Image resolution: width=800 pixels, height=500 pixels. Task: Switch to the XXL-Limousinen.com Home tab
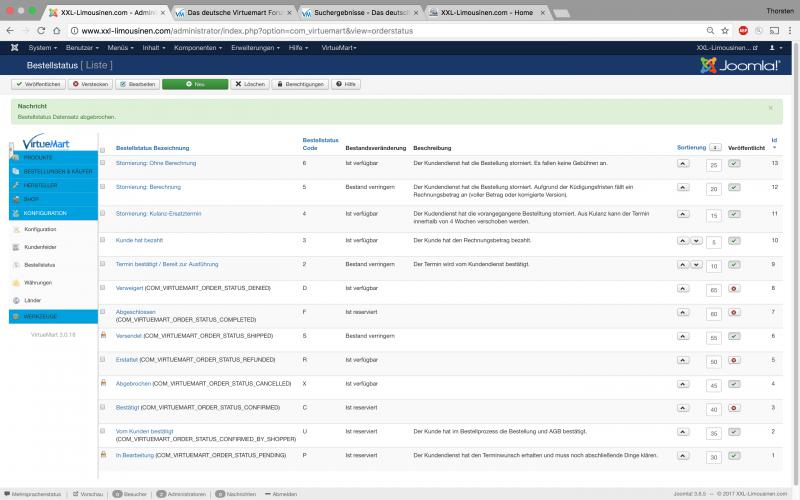482,12
